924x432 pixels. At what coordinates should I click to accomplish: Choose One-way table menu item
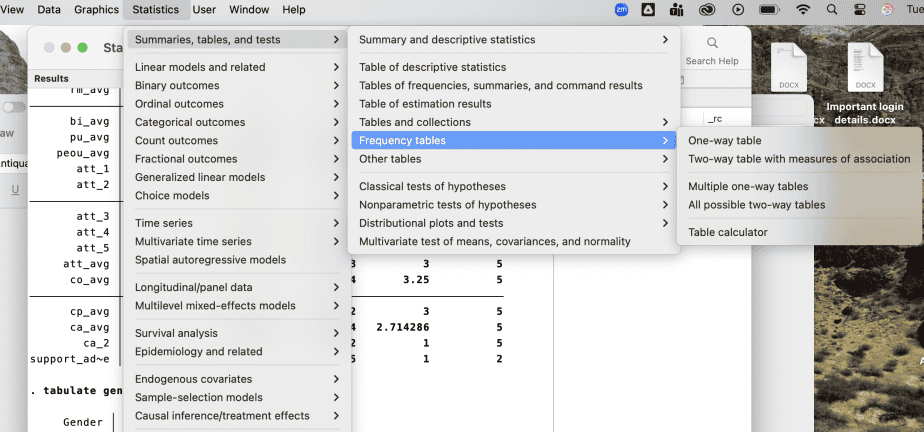724,141
